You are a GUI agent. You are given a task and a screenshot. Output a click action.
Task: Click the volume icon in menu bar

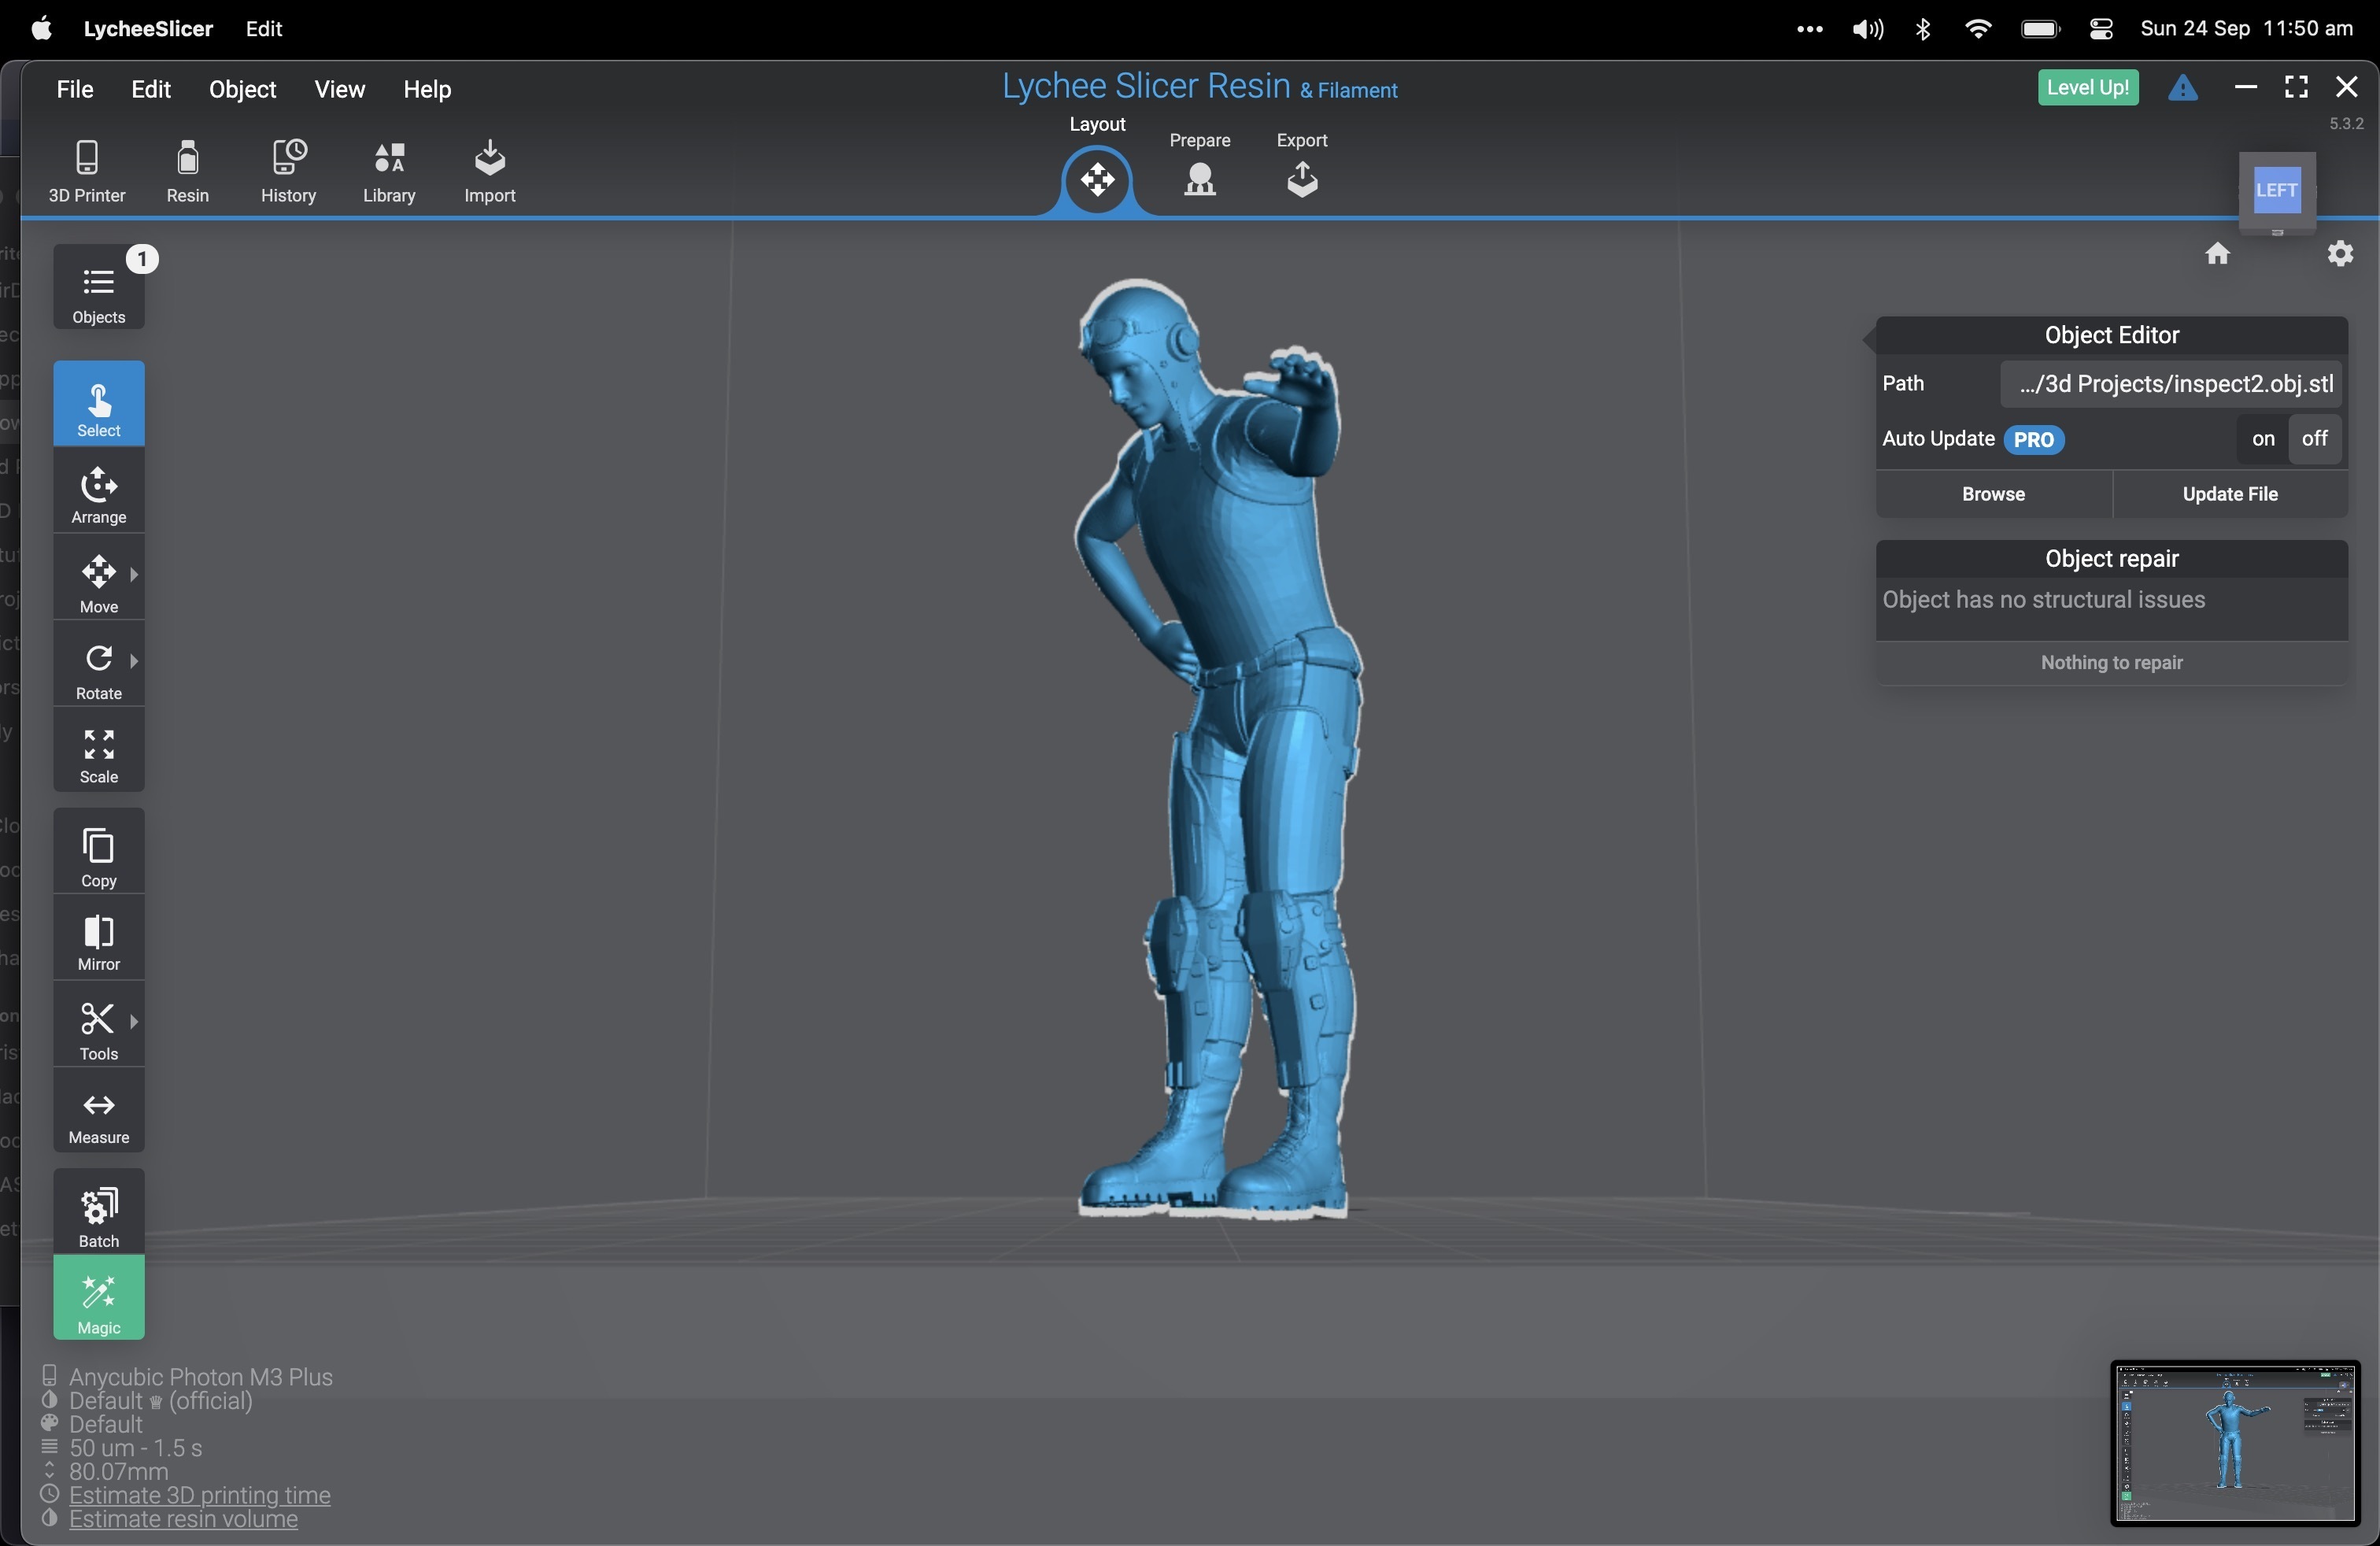coord(1866,29)
